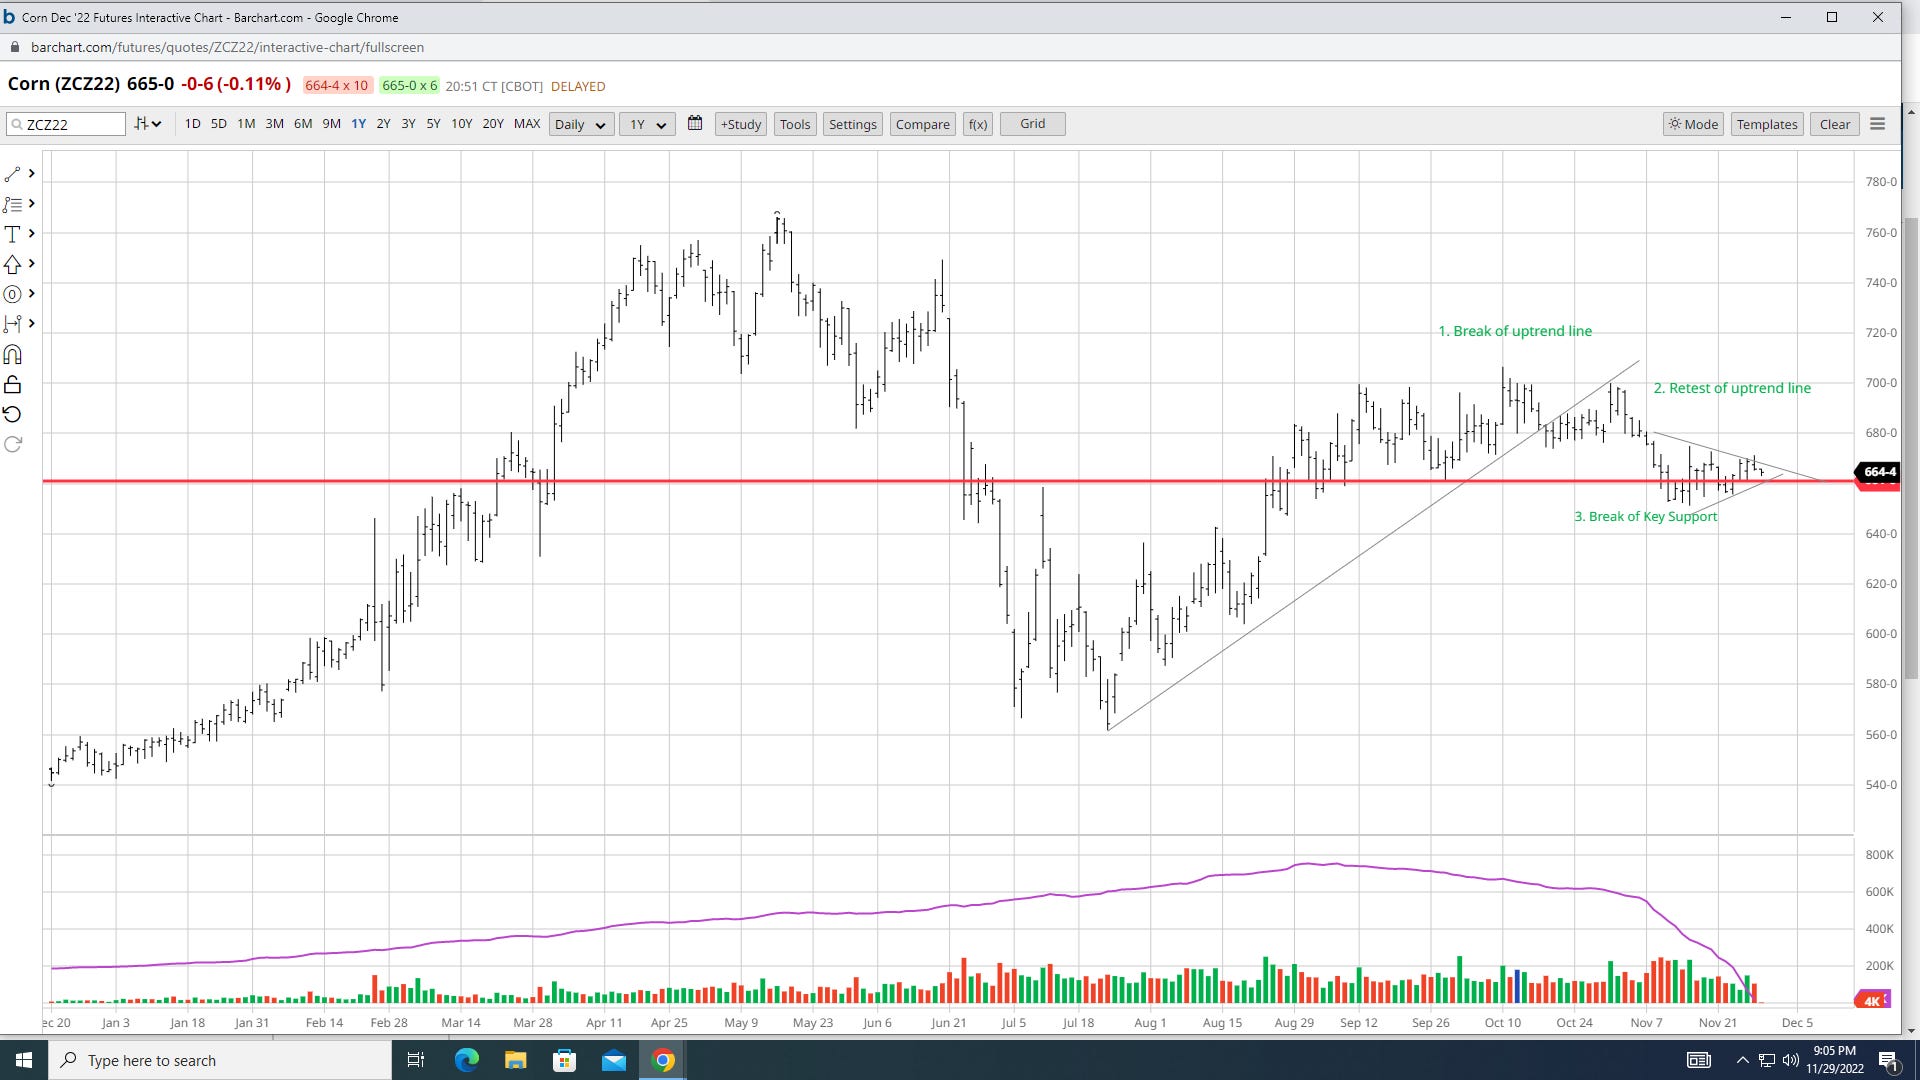This screenshot has width=1920, height=1080.
Task: Select the Text annotation tool
Action: pyautogui.click(x=13, y=234)
